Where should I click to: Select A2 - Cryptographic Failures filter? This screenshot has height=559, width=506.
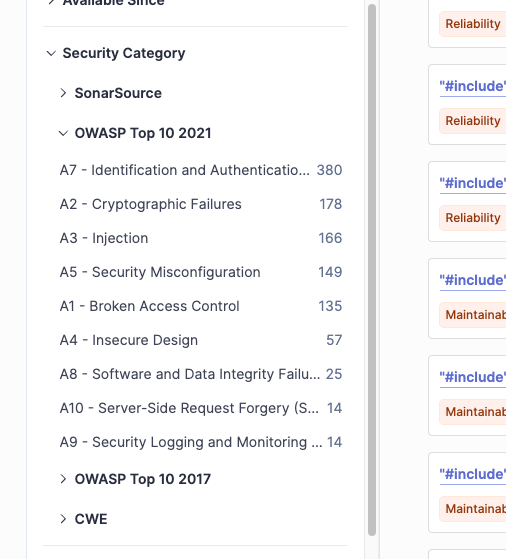(x=201, y=204)
